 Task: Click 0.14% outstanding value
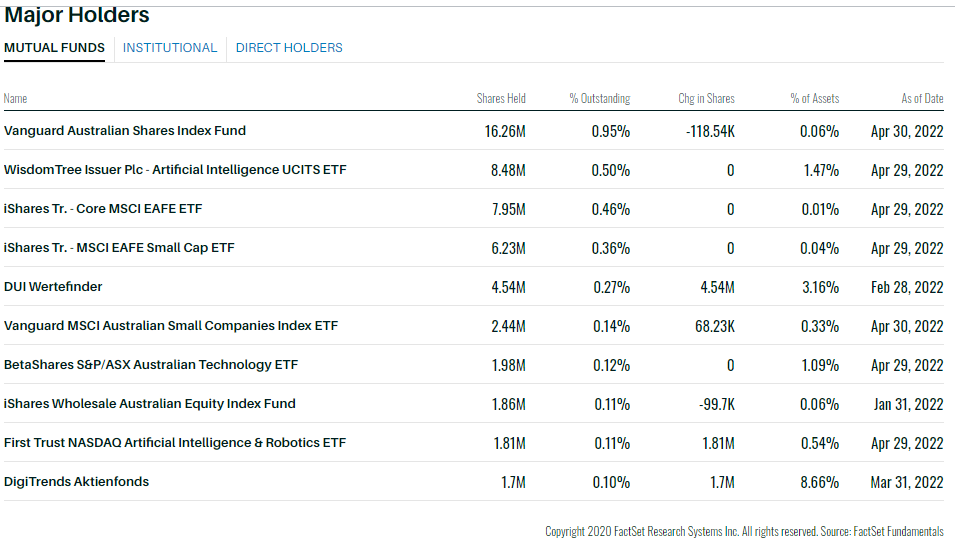coord(611,326)
